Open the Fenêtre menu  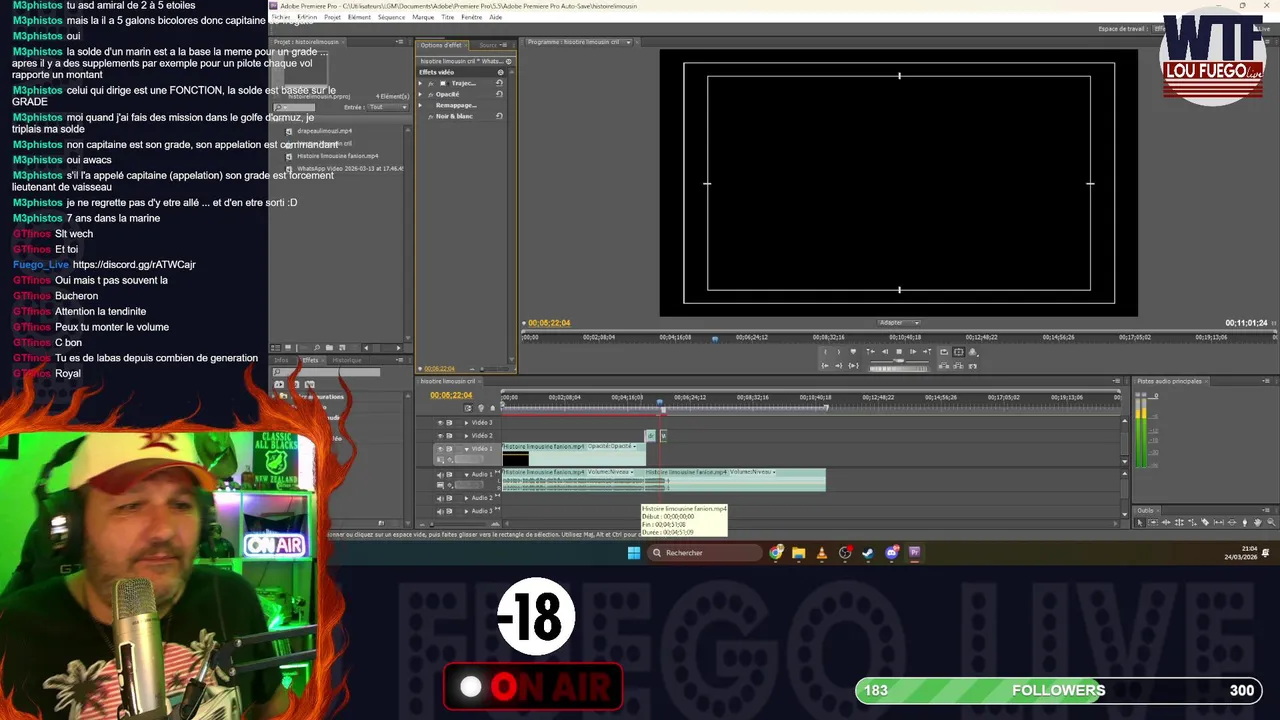tap(471, 17)
